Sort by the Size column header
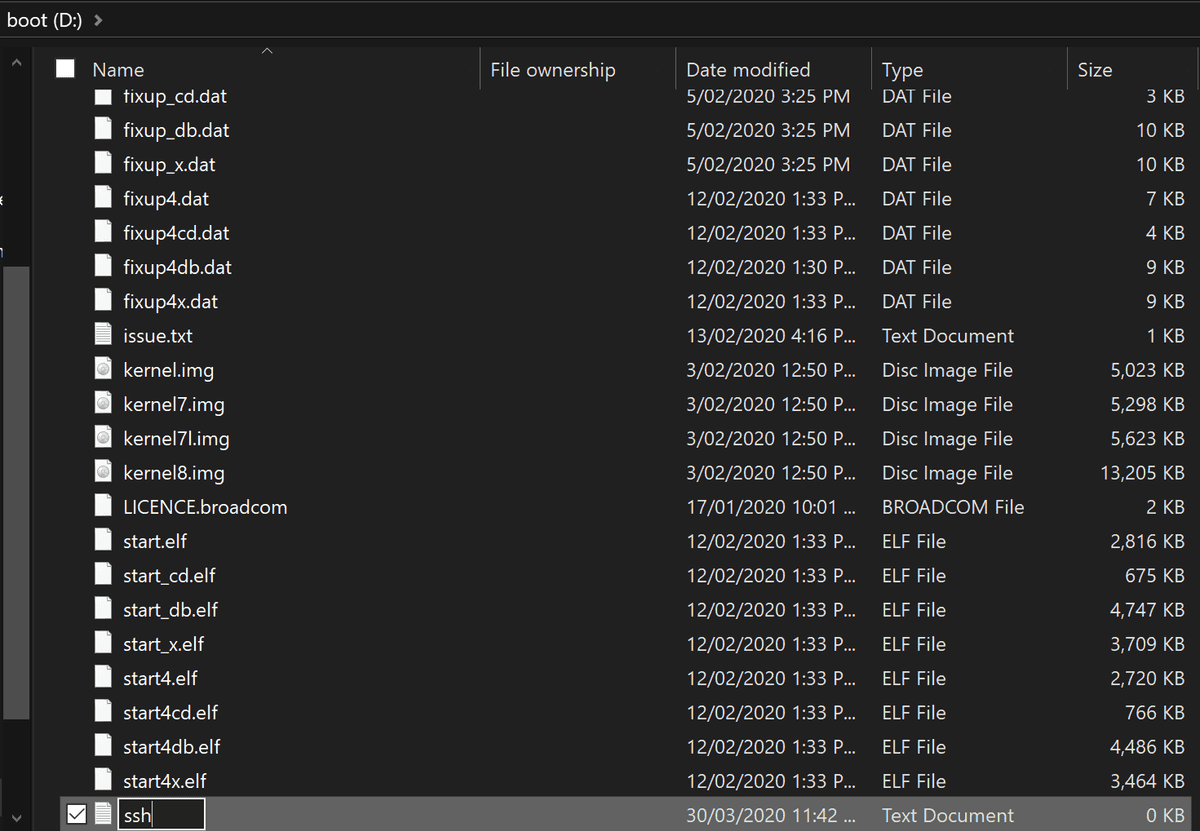This screenshot has width=1200, height=831. [x=1094, y=70]
